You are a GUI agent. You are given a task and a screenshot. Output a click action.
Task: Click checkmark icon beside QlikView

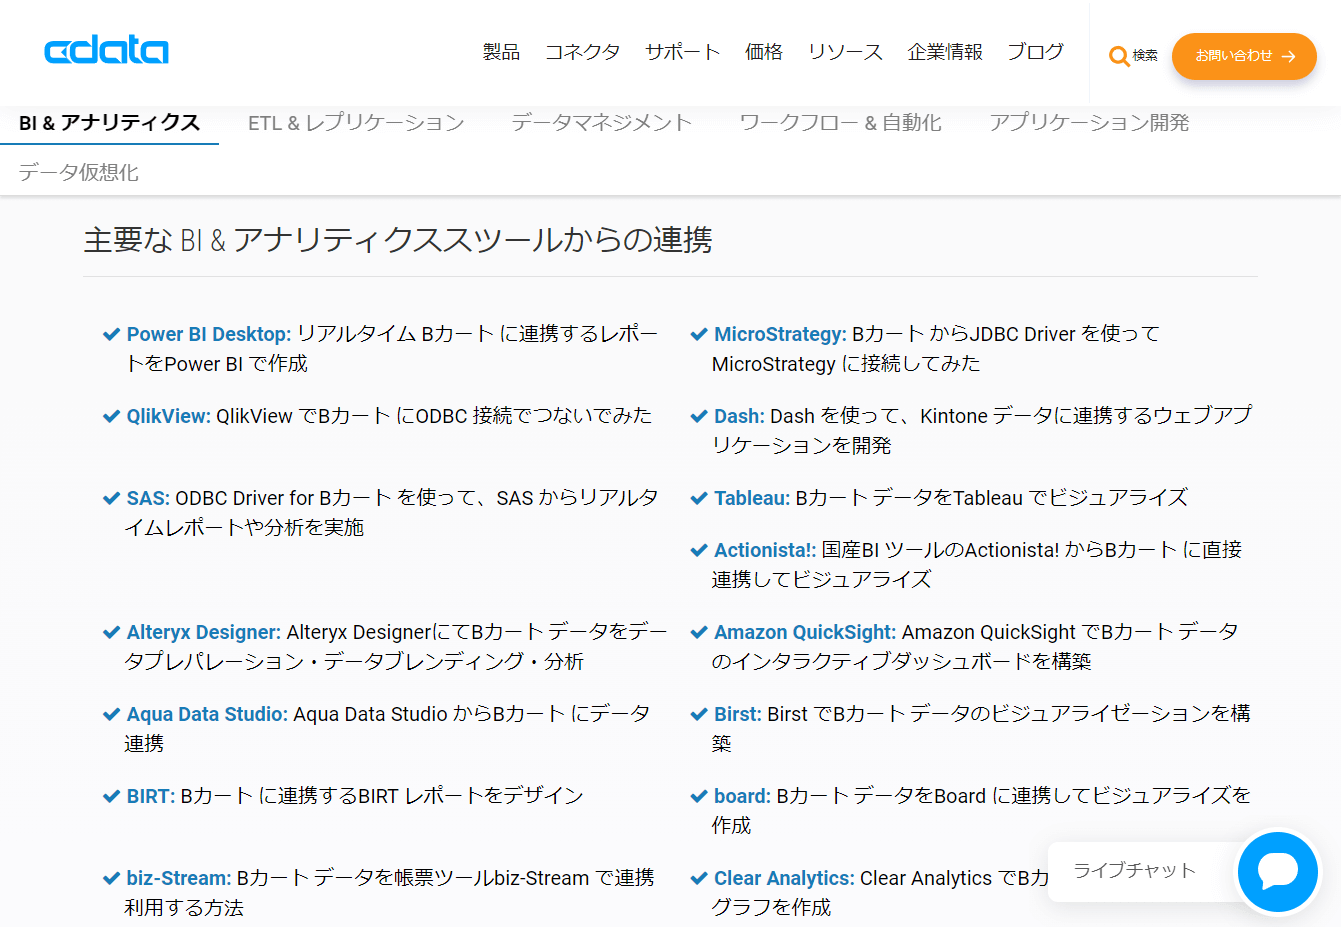[x=112, y=416]
